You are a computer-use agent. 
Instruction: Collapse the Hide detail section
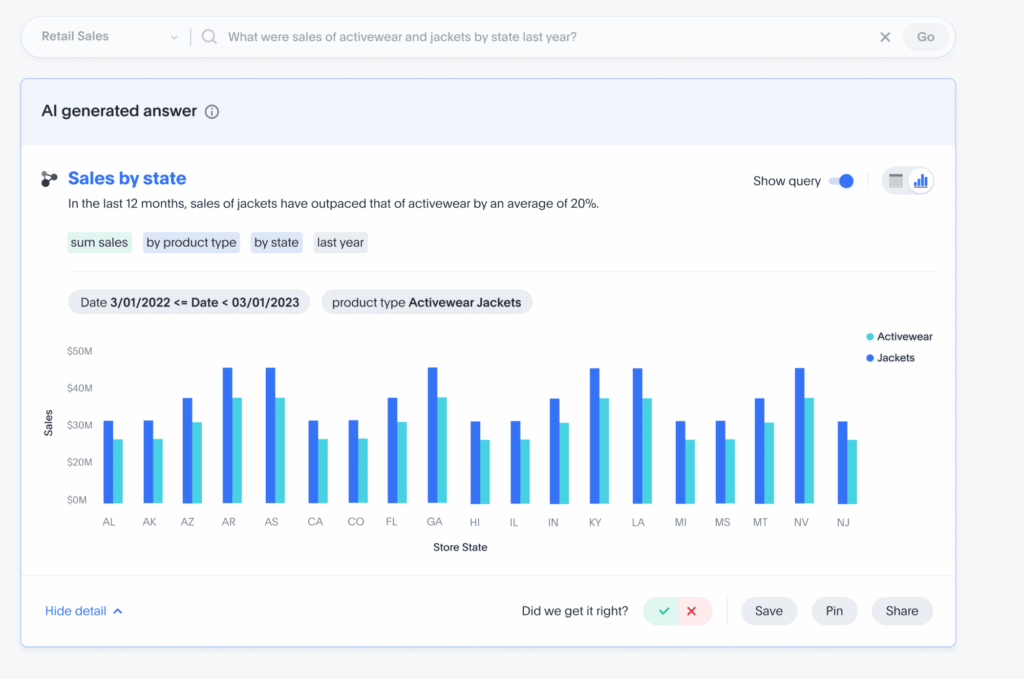point(84,611)
